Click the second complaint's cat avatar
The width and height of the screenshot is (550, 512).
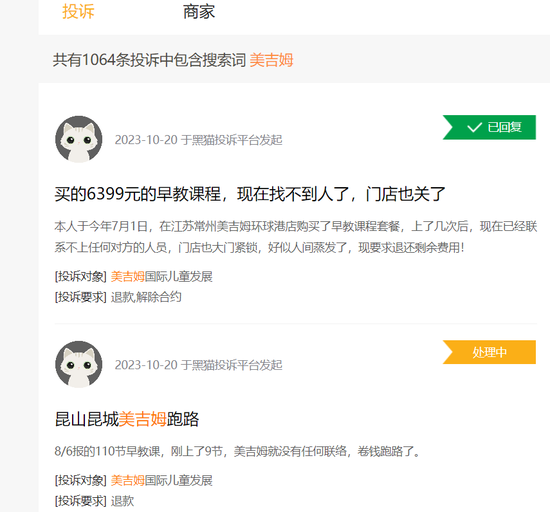click(x=79, y=364)
